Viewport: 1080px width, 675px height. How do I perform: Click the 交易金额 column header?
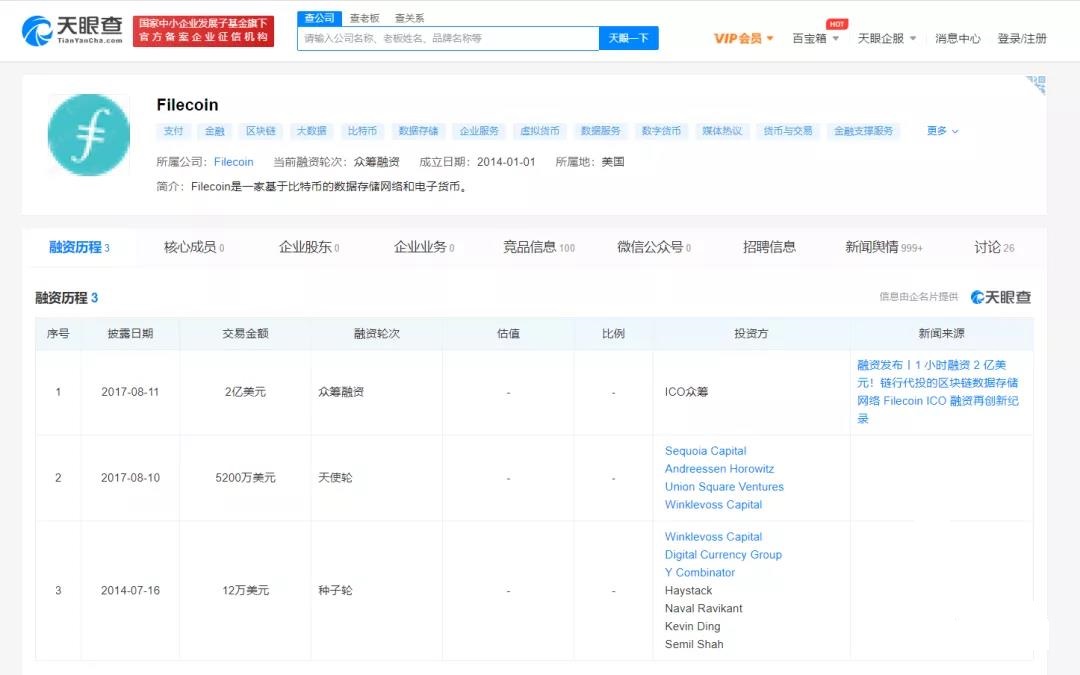(x=245, y=333)
